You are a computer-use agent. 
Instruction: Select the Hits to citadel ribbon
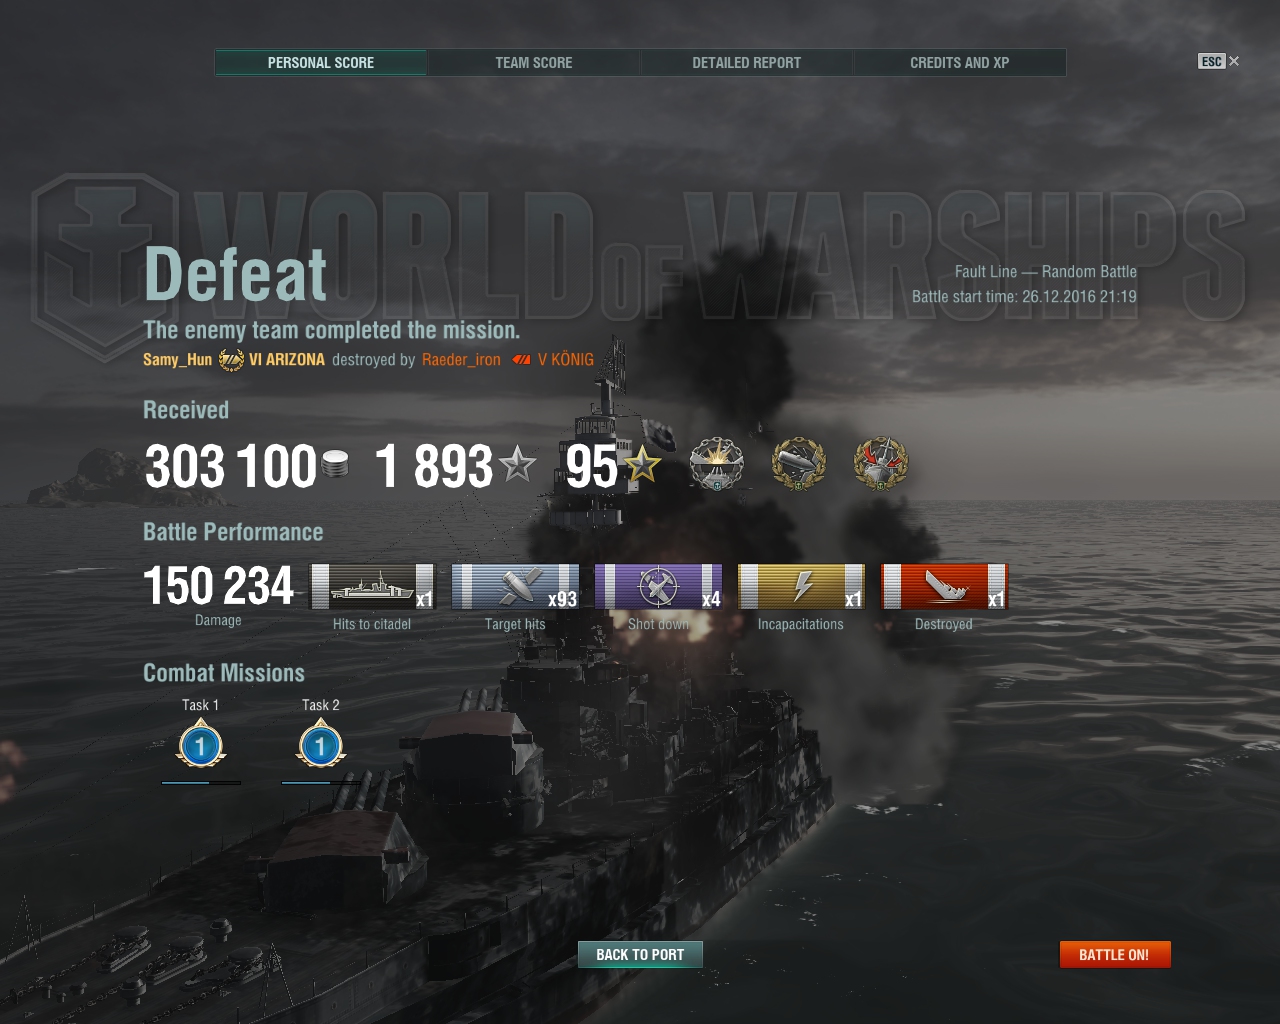click(373, 586)
